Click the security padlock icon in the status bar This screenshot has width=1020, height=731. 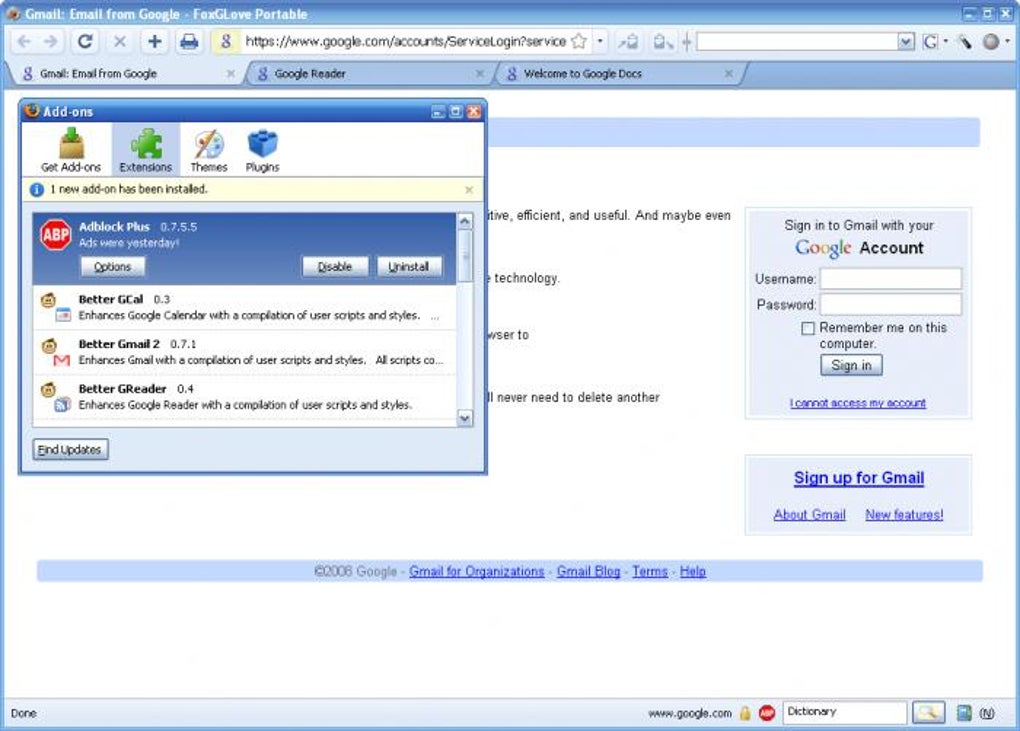(x=745, y=713)
